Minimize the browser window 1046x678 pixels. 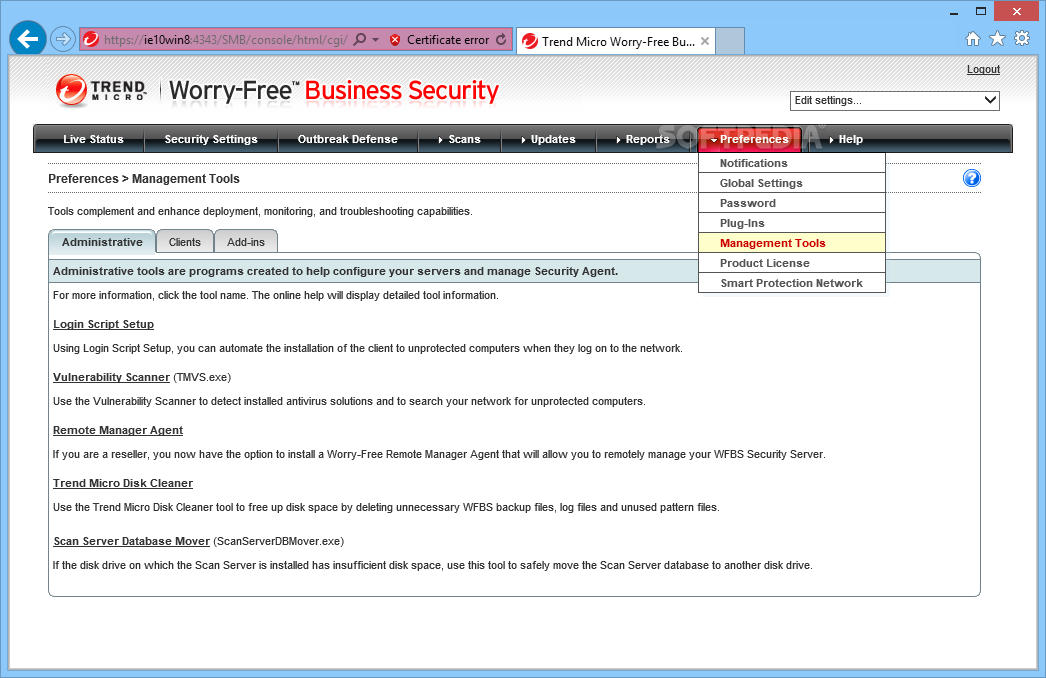point(954,11)
